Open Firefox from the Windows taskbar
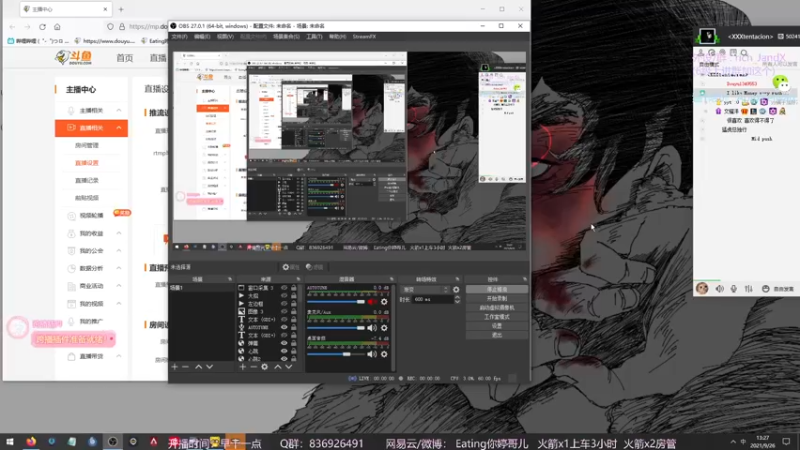Viewport: 800px width, 450px height. (31, 441)
